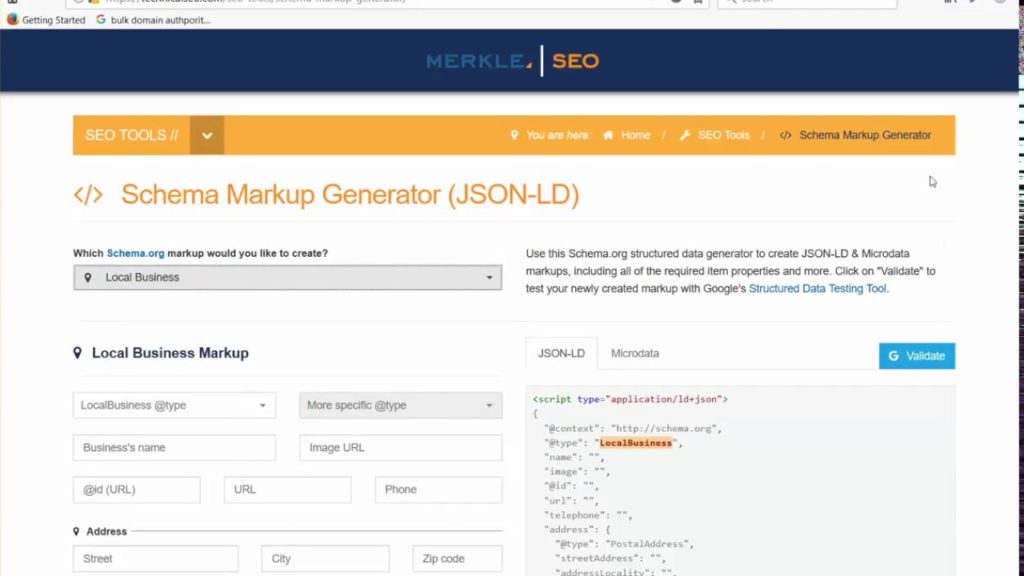Click the Address section label

coord(106,532)
